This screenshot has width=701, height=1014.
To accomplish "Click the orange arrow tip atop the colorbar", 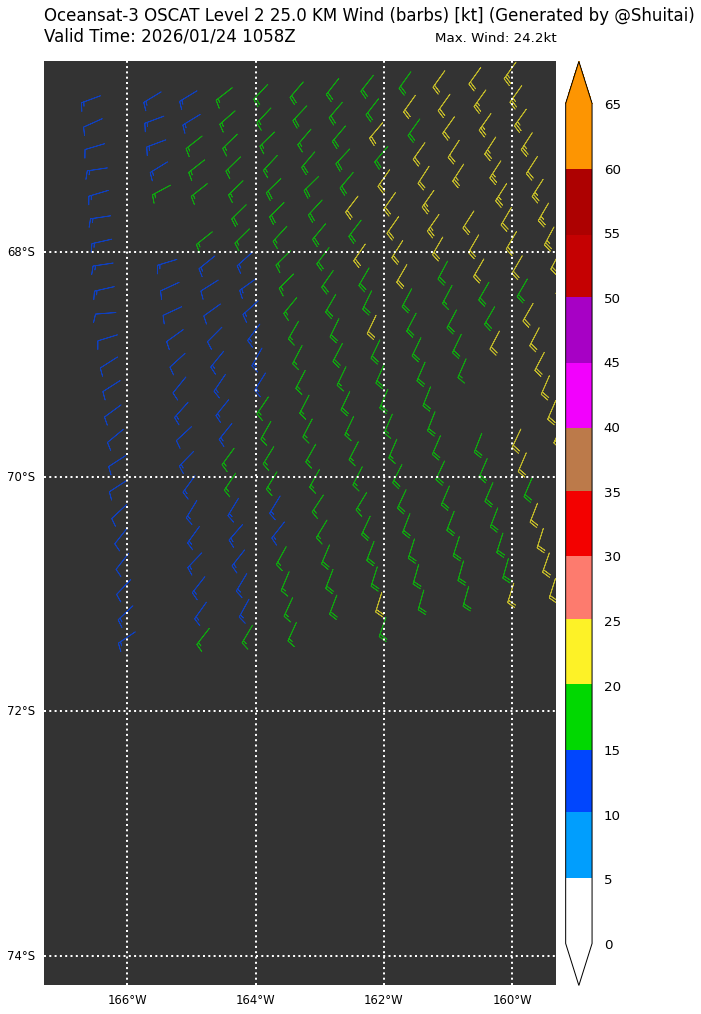I will (x=578, y=85).
